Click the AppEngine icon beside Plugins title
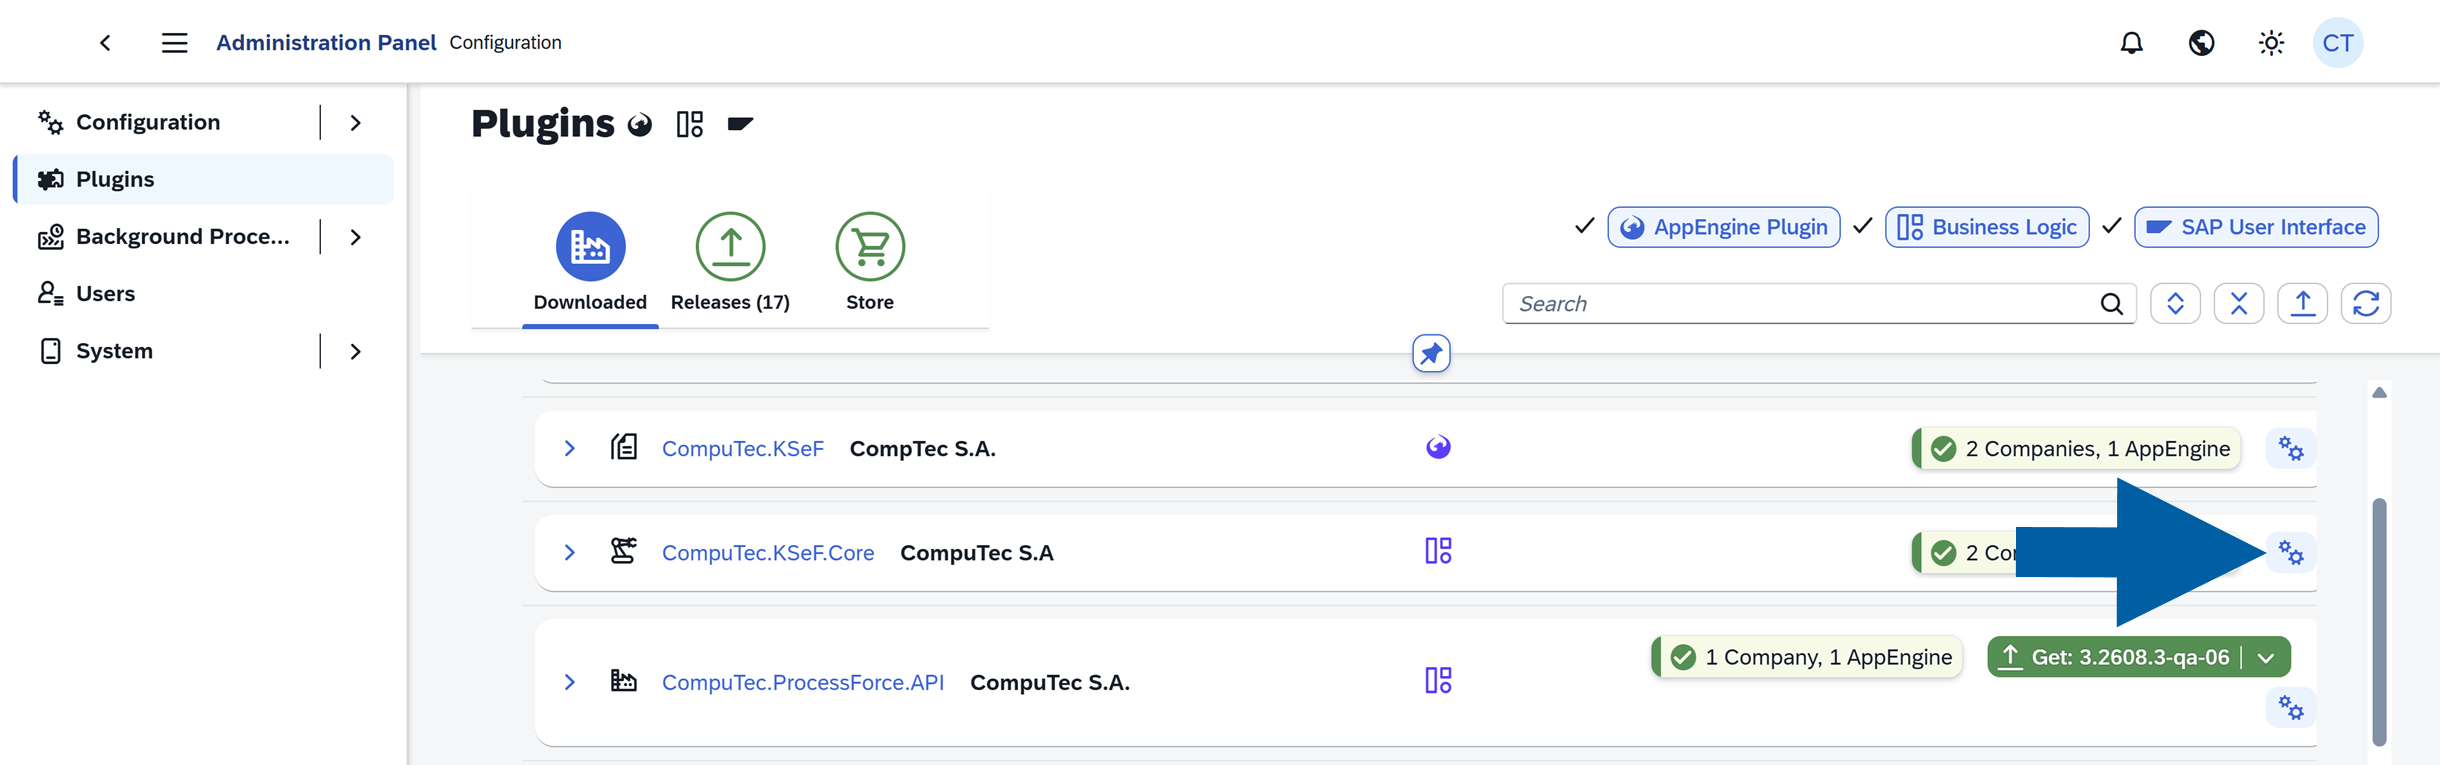 tap(640, 125)
